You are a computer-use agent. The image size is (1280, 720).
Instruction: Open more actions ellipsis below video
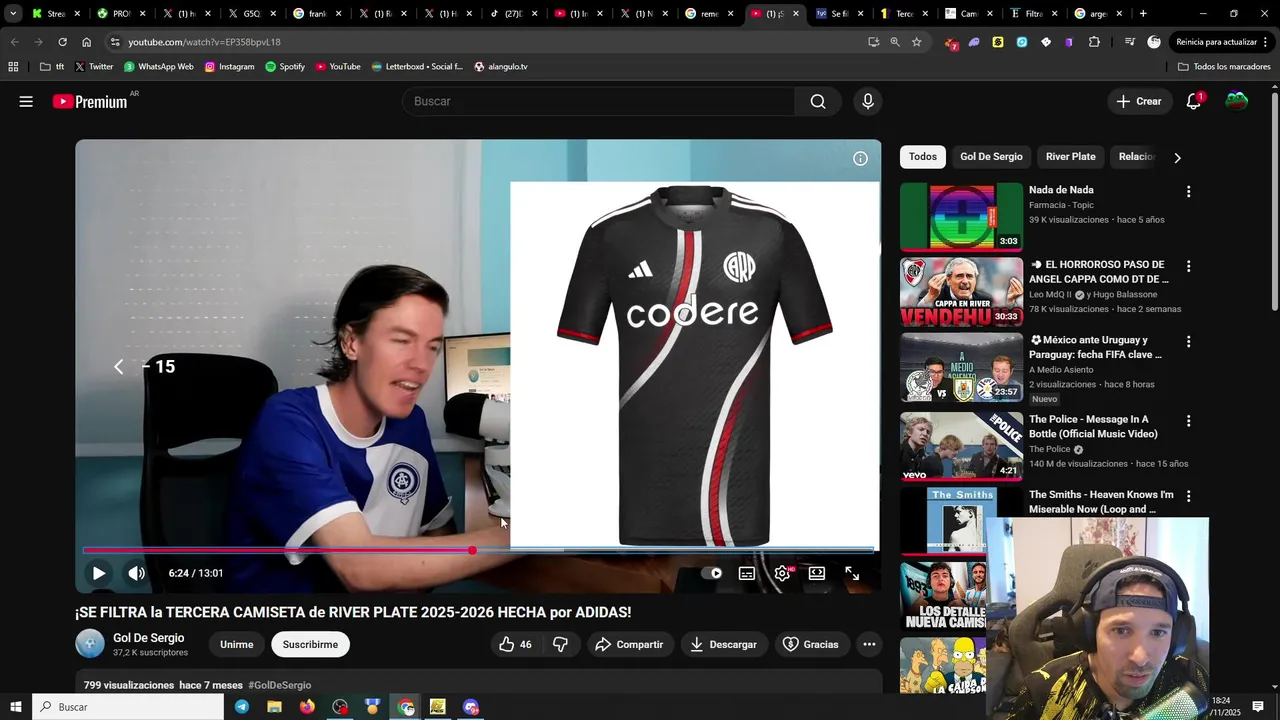869,644
